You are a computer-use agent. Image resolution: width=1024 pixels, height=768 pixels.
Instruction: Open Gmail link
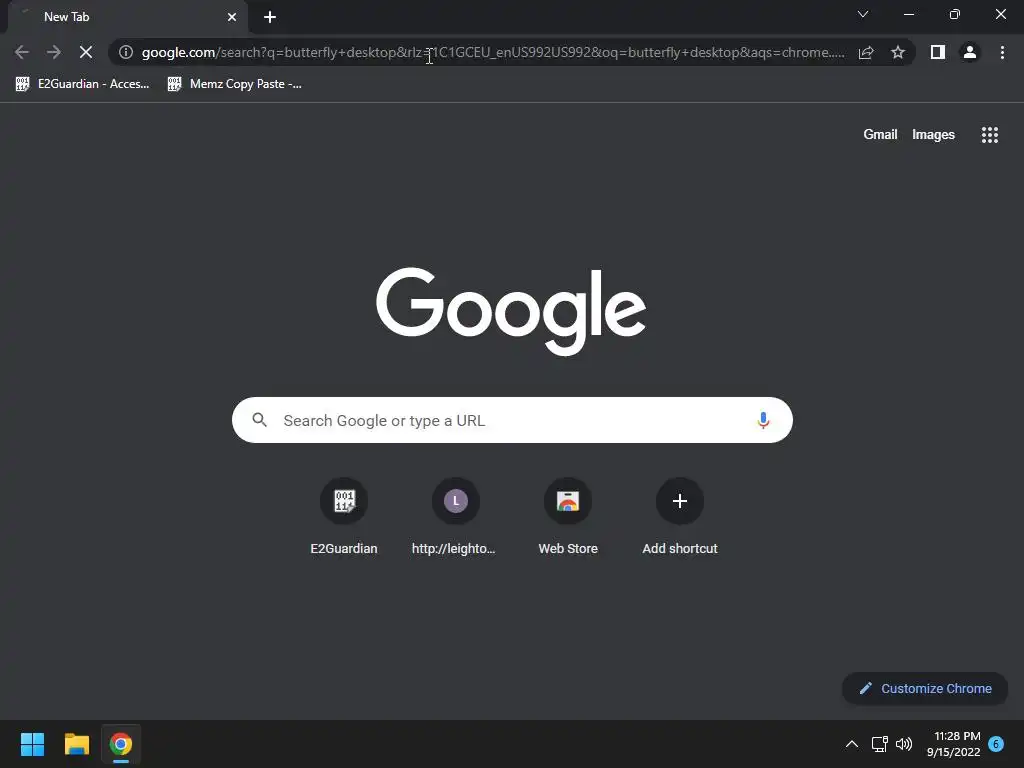(880, 135)
